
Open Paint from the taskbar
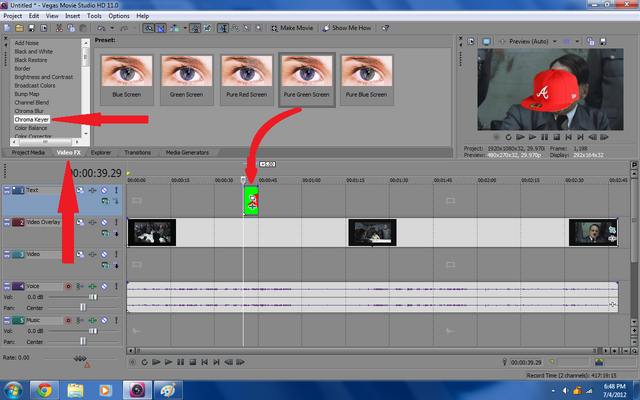click(x=168, y=390)
